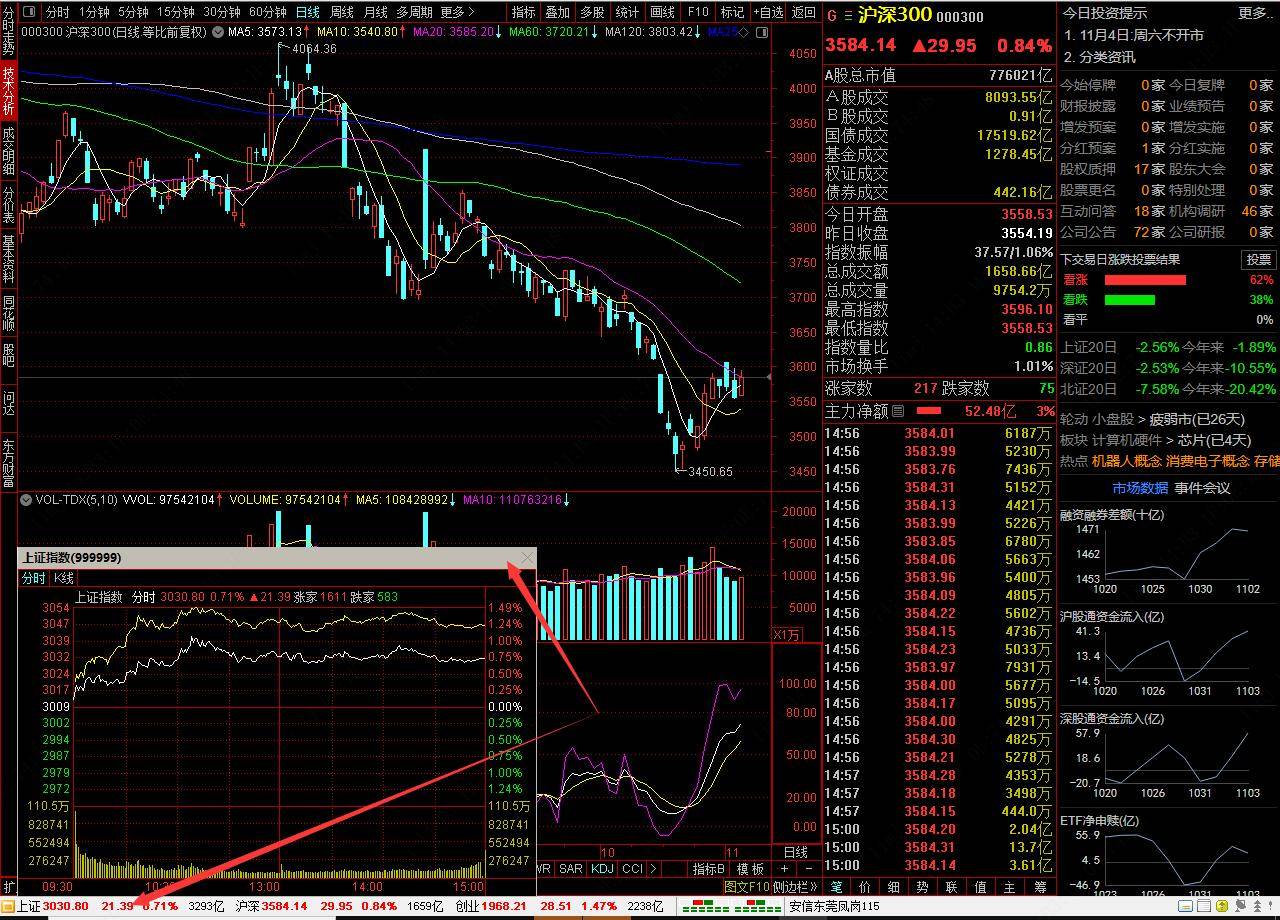Switch 上证指数 popup to K线 tab

click(x=64, y=578)
